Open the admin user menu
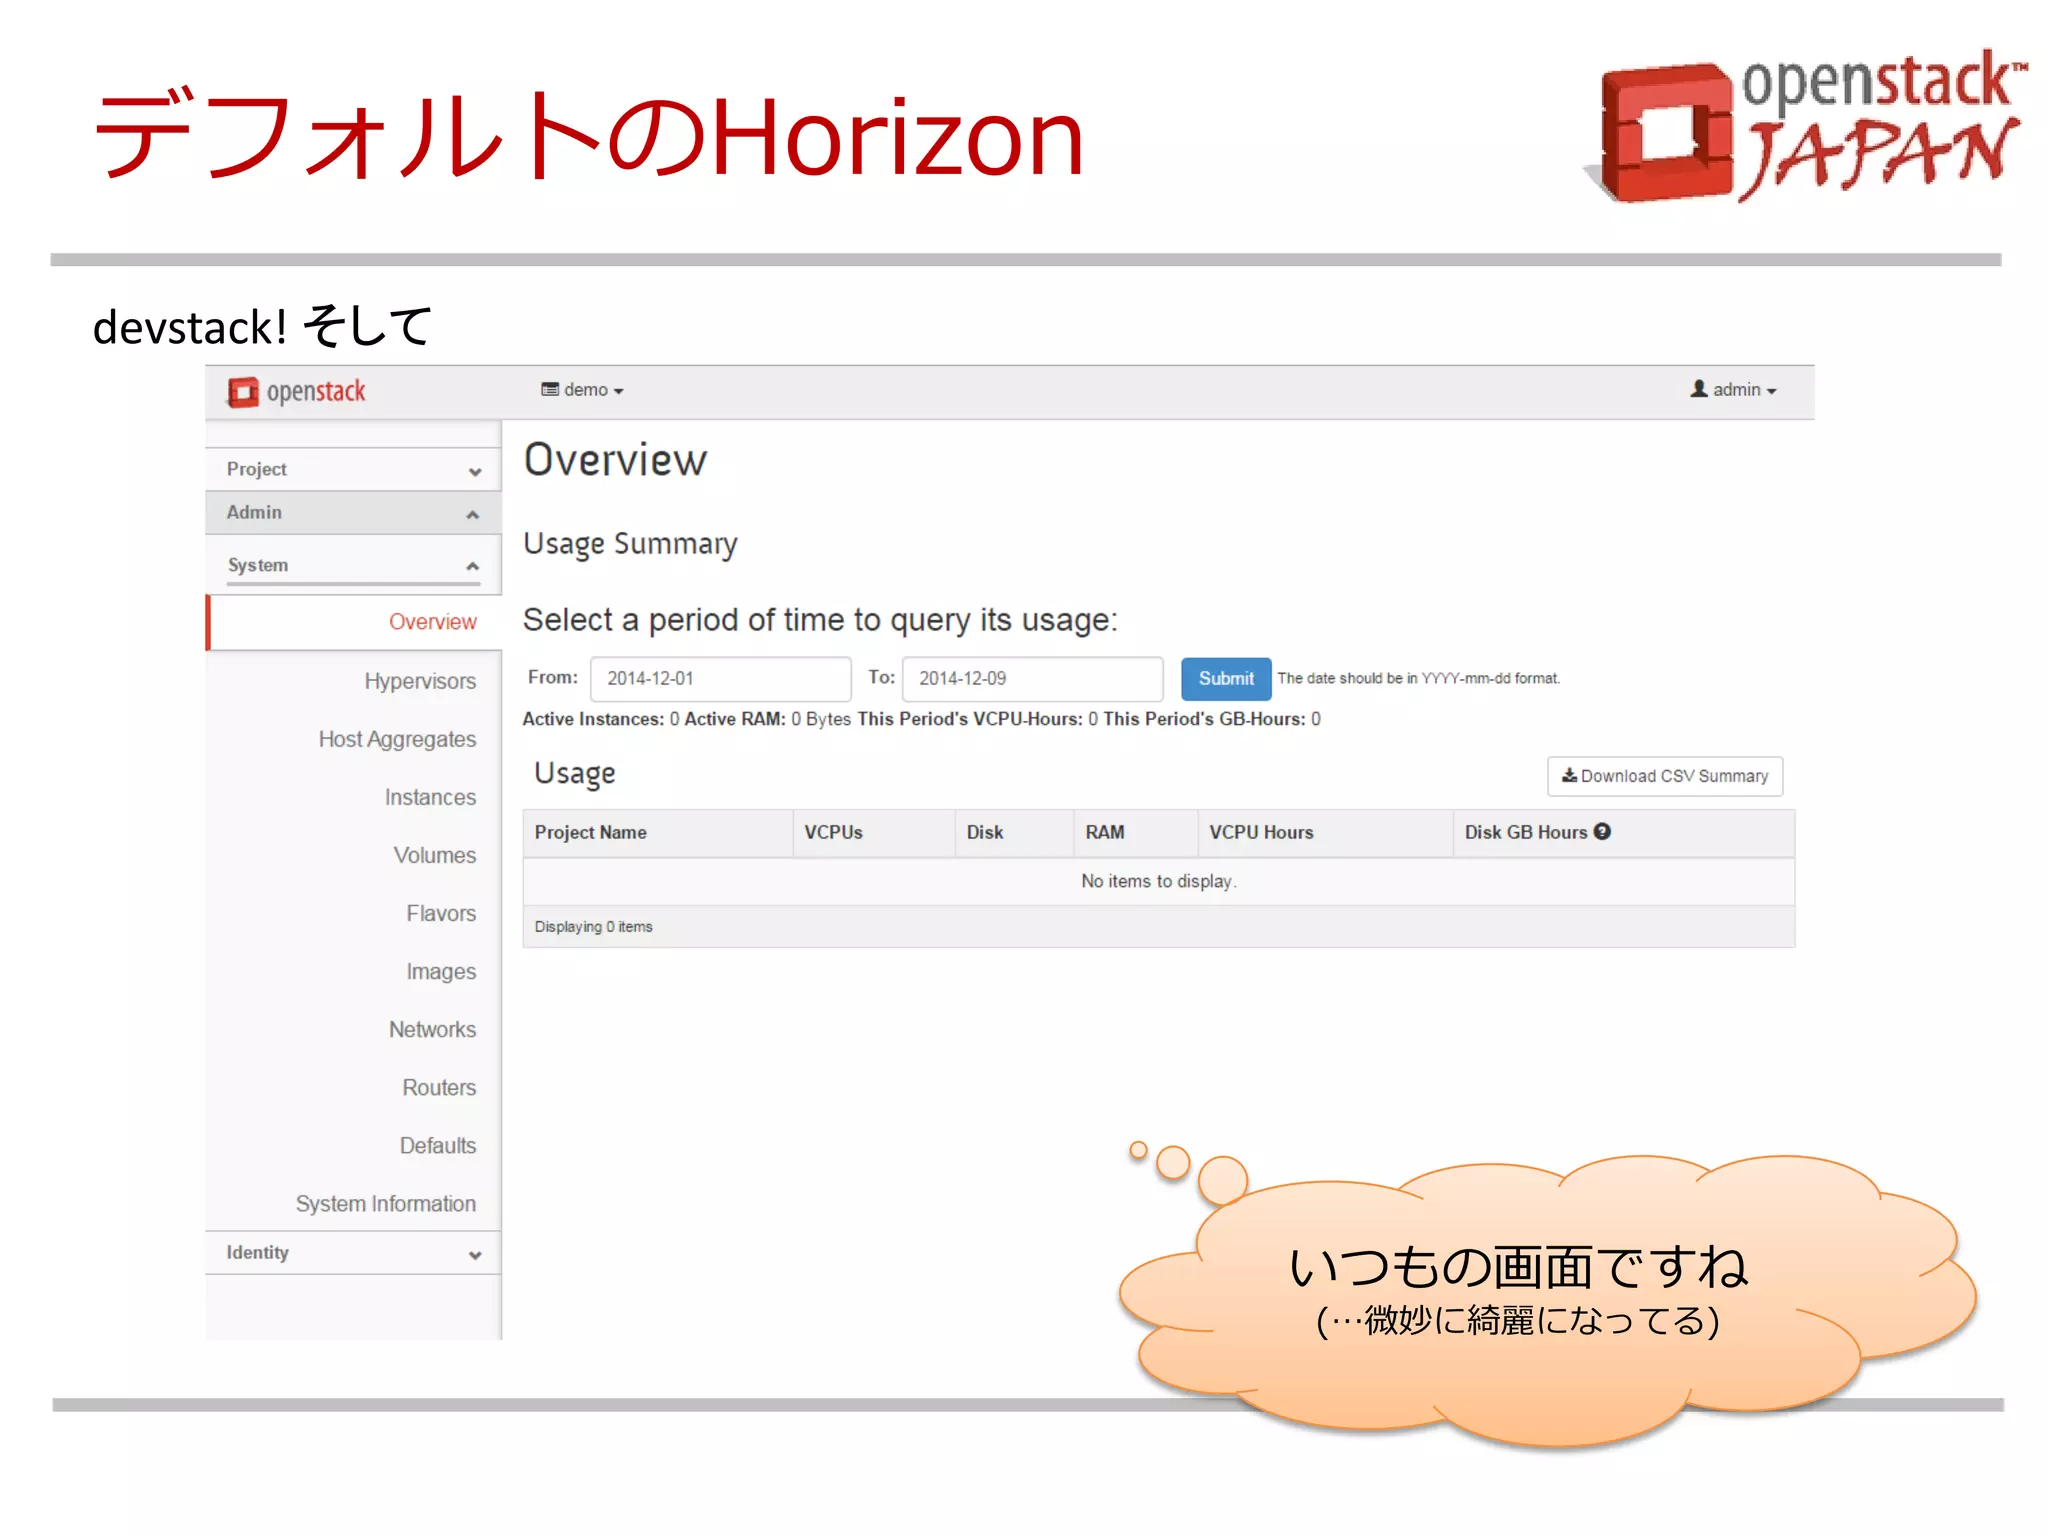This screenshot has width=2048, height=1536. 1733,390
